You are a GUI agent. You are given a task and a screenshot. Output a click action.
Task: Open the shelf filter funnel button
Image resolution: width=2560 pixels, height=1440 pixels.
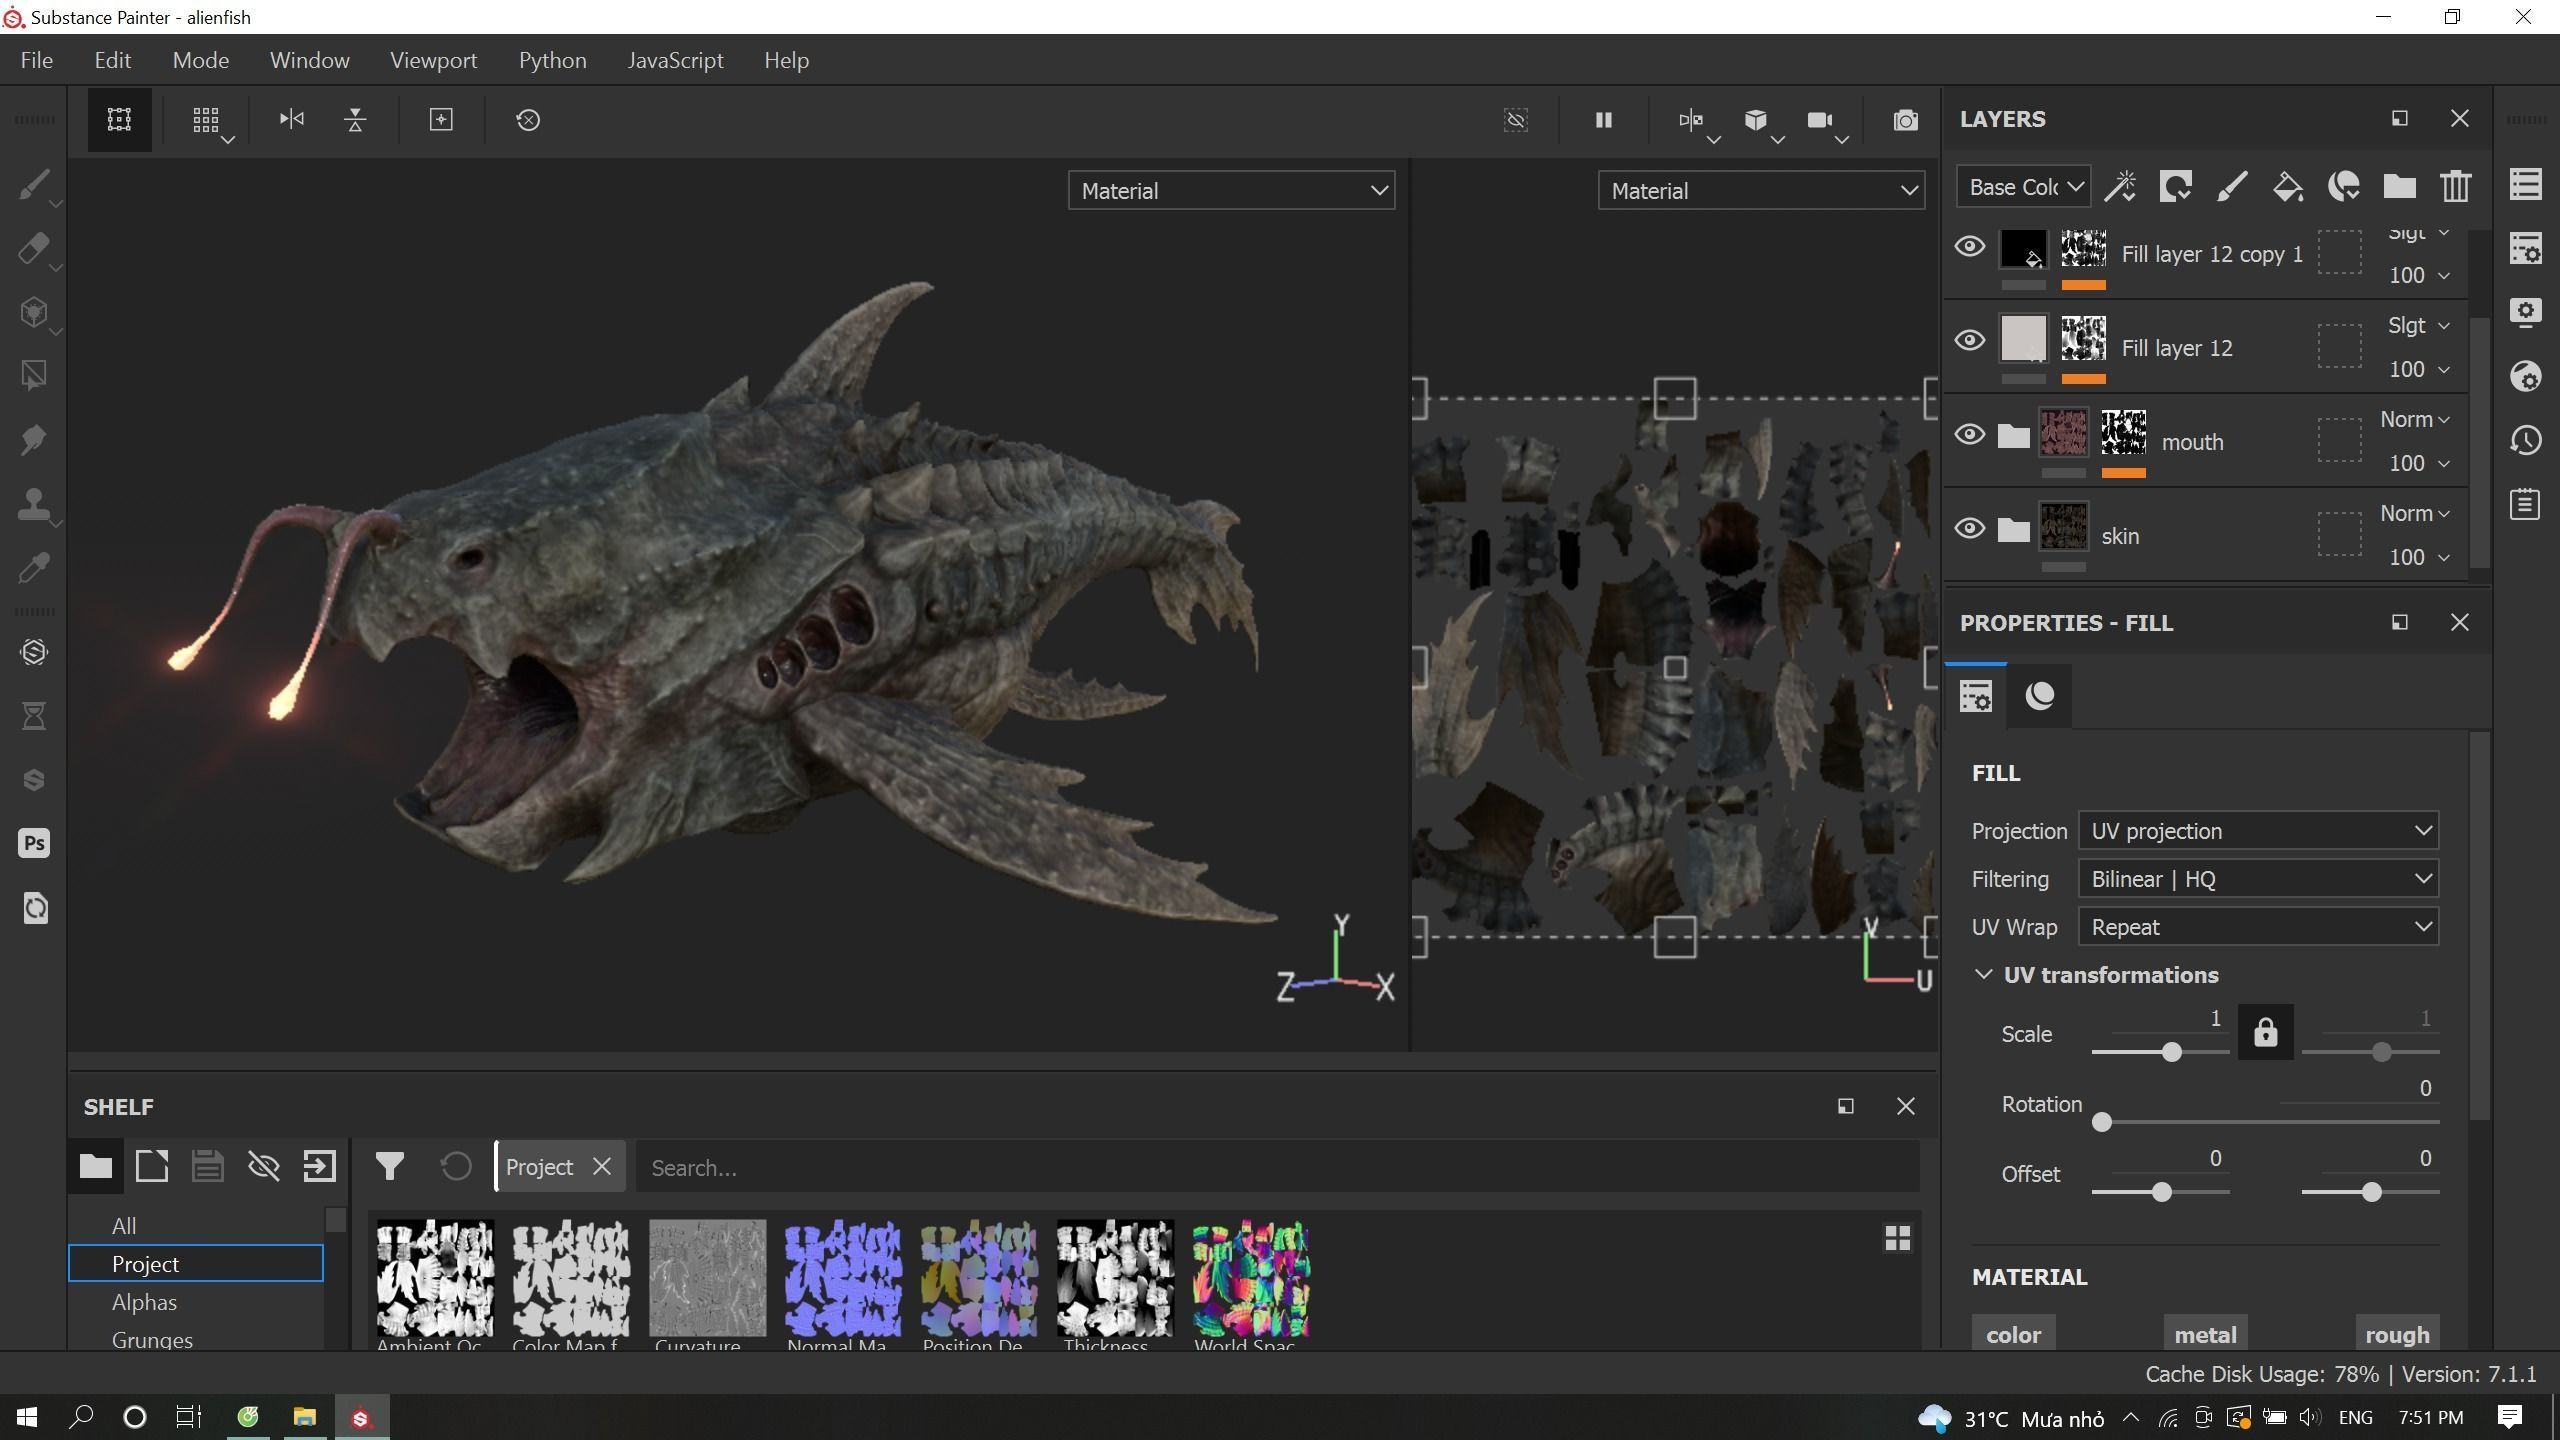pos(389,1166)
